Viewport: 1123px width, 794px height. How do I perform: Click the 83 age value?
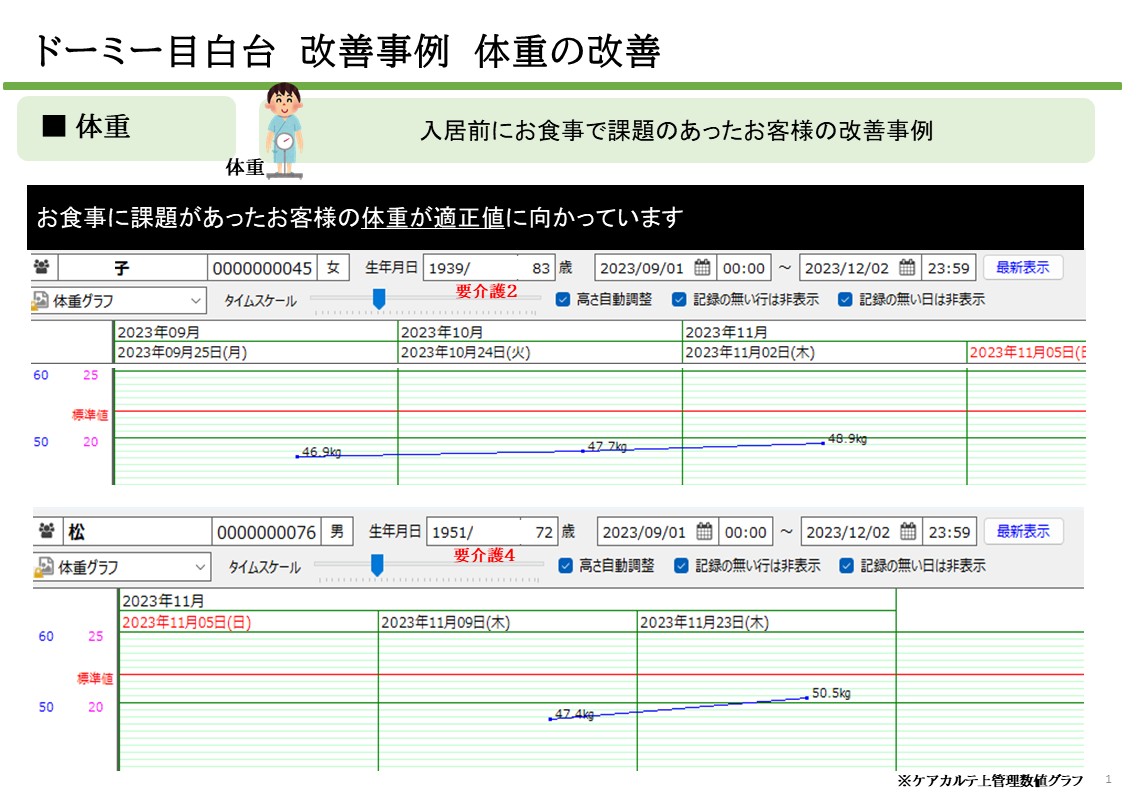coord(541,268)
